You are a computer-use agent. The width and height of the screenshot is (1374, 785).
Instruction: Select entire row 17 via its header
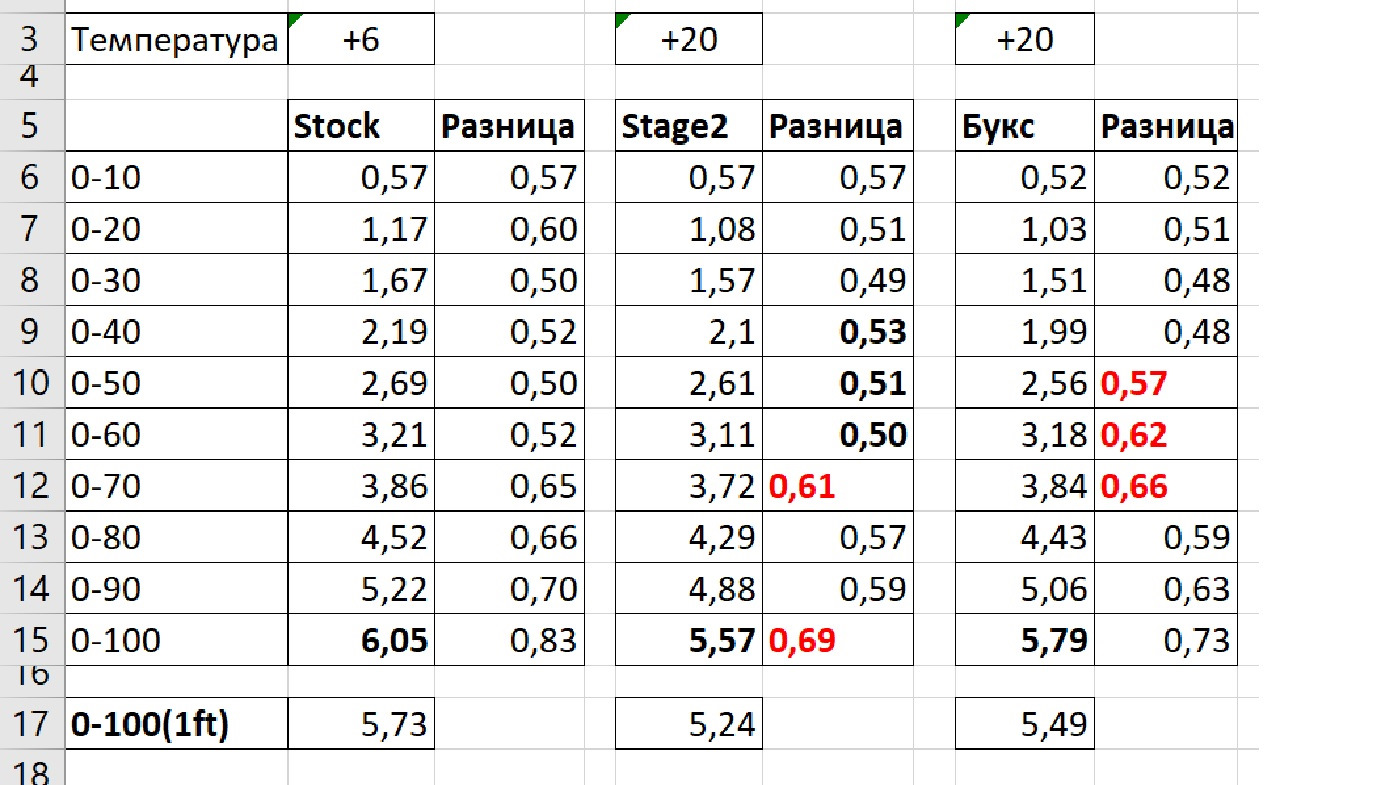tap(32, 723)
